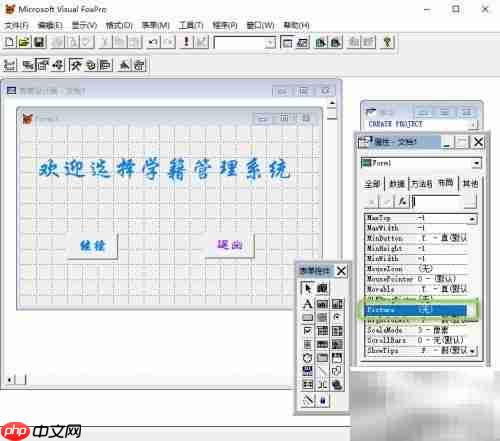
Task: Select the Command Group control tool
Action: [322, 317]
